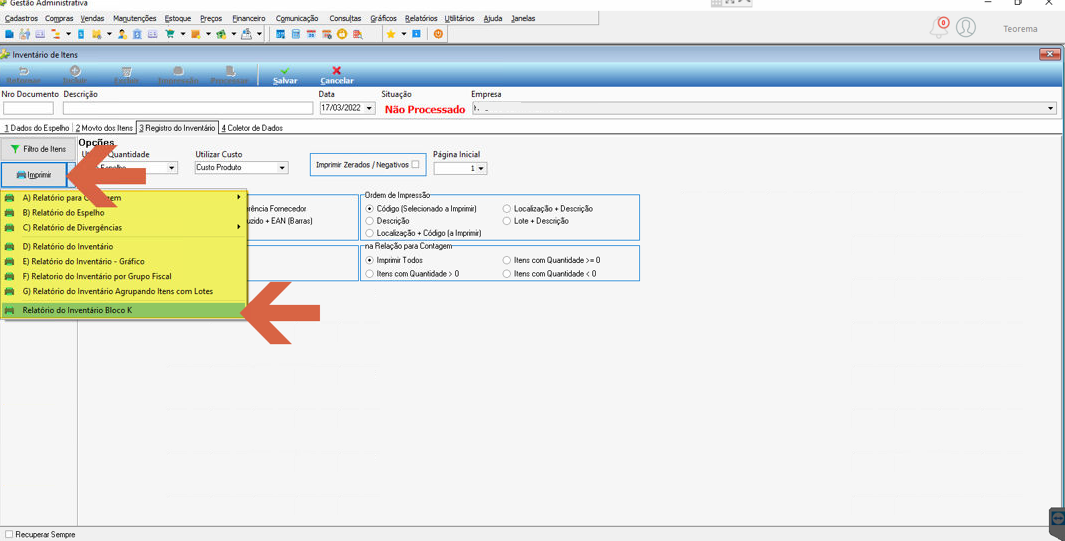
Task: Expand dropdown arrow next to green money icon
Action: tap(234, 33)
